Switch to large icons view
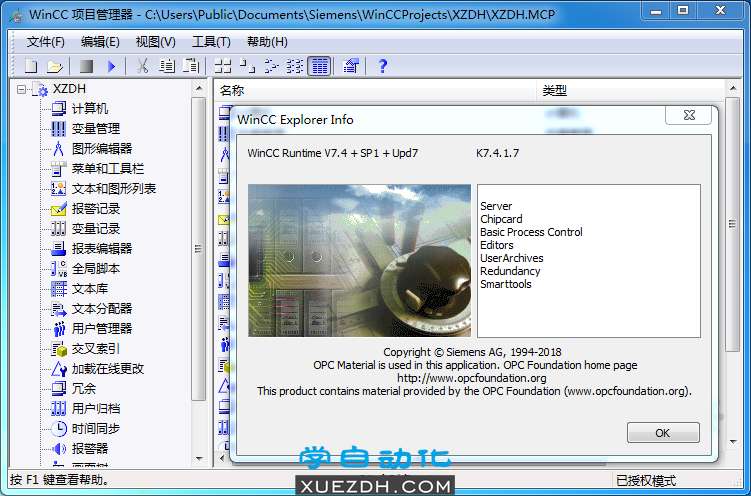Viewport: 751px width, 496px height. (223, 66)
